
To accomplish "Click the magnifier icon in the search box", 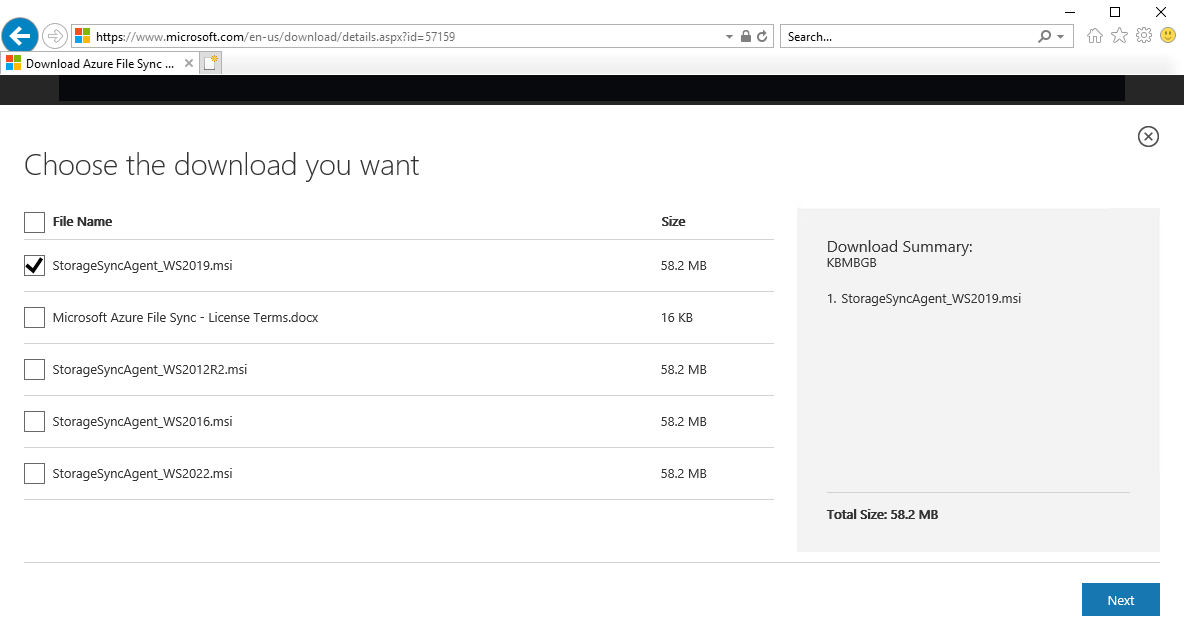I will pyautogui.click(x=1046, y=36).
